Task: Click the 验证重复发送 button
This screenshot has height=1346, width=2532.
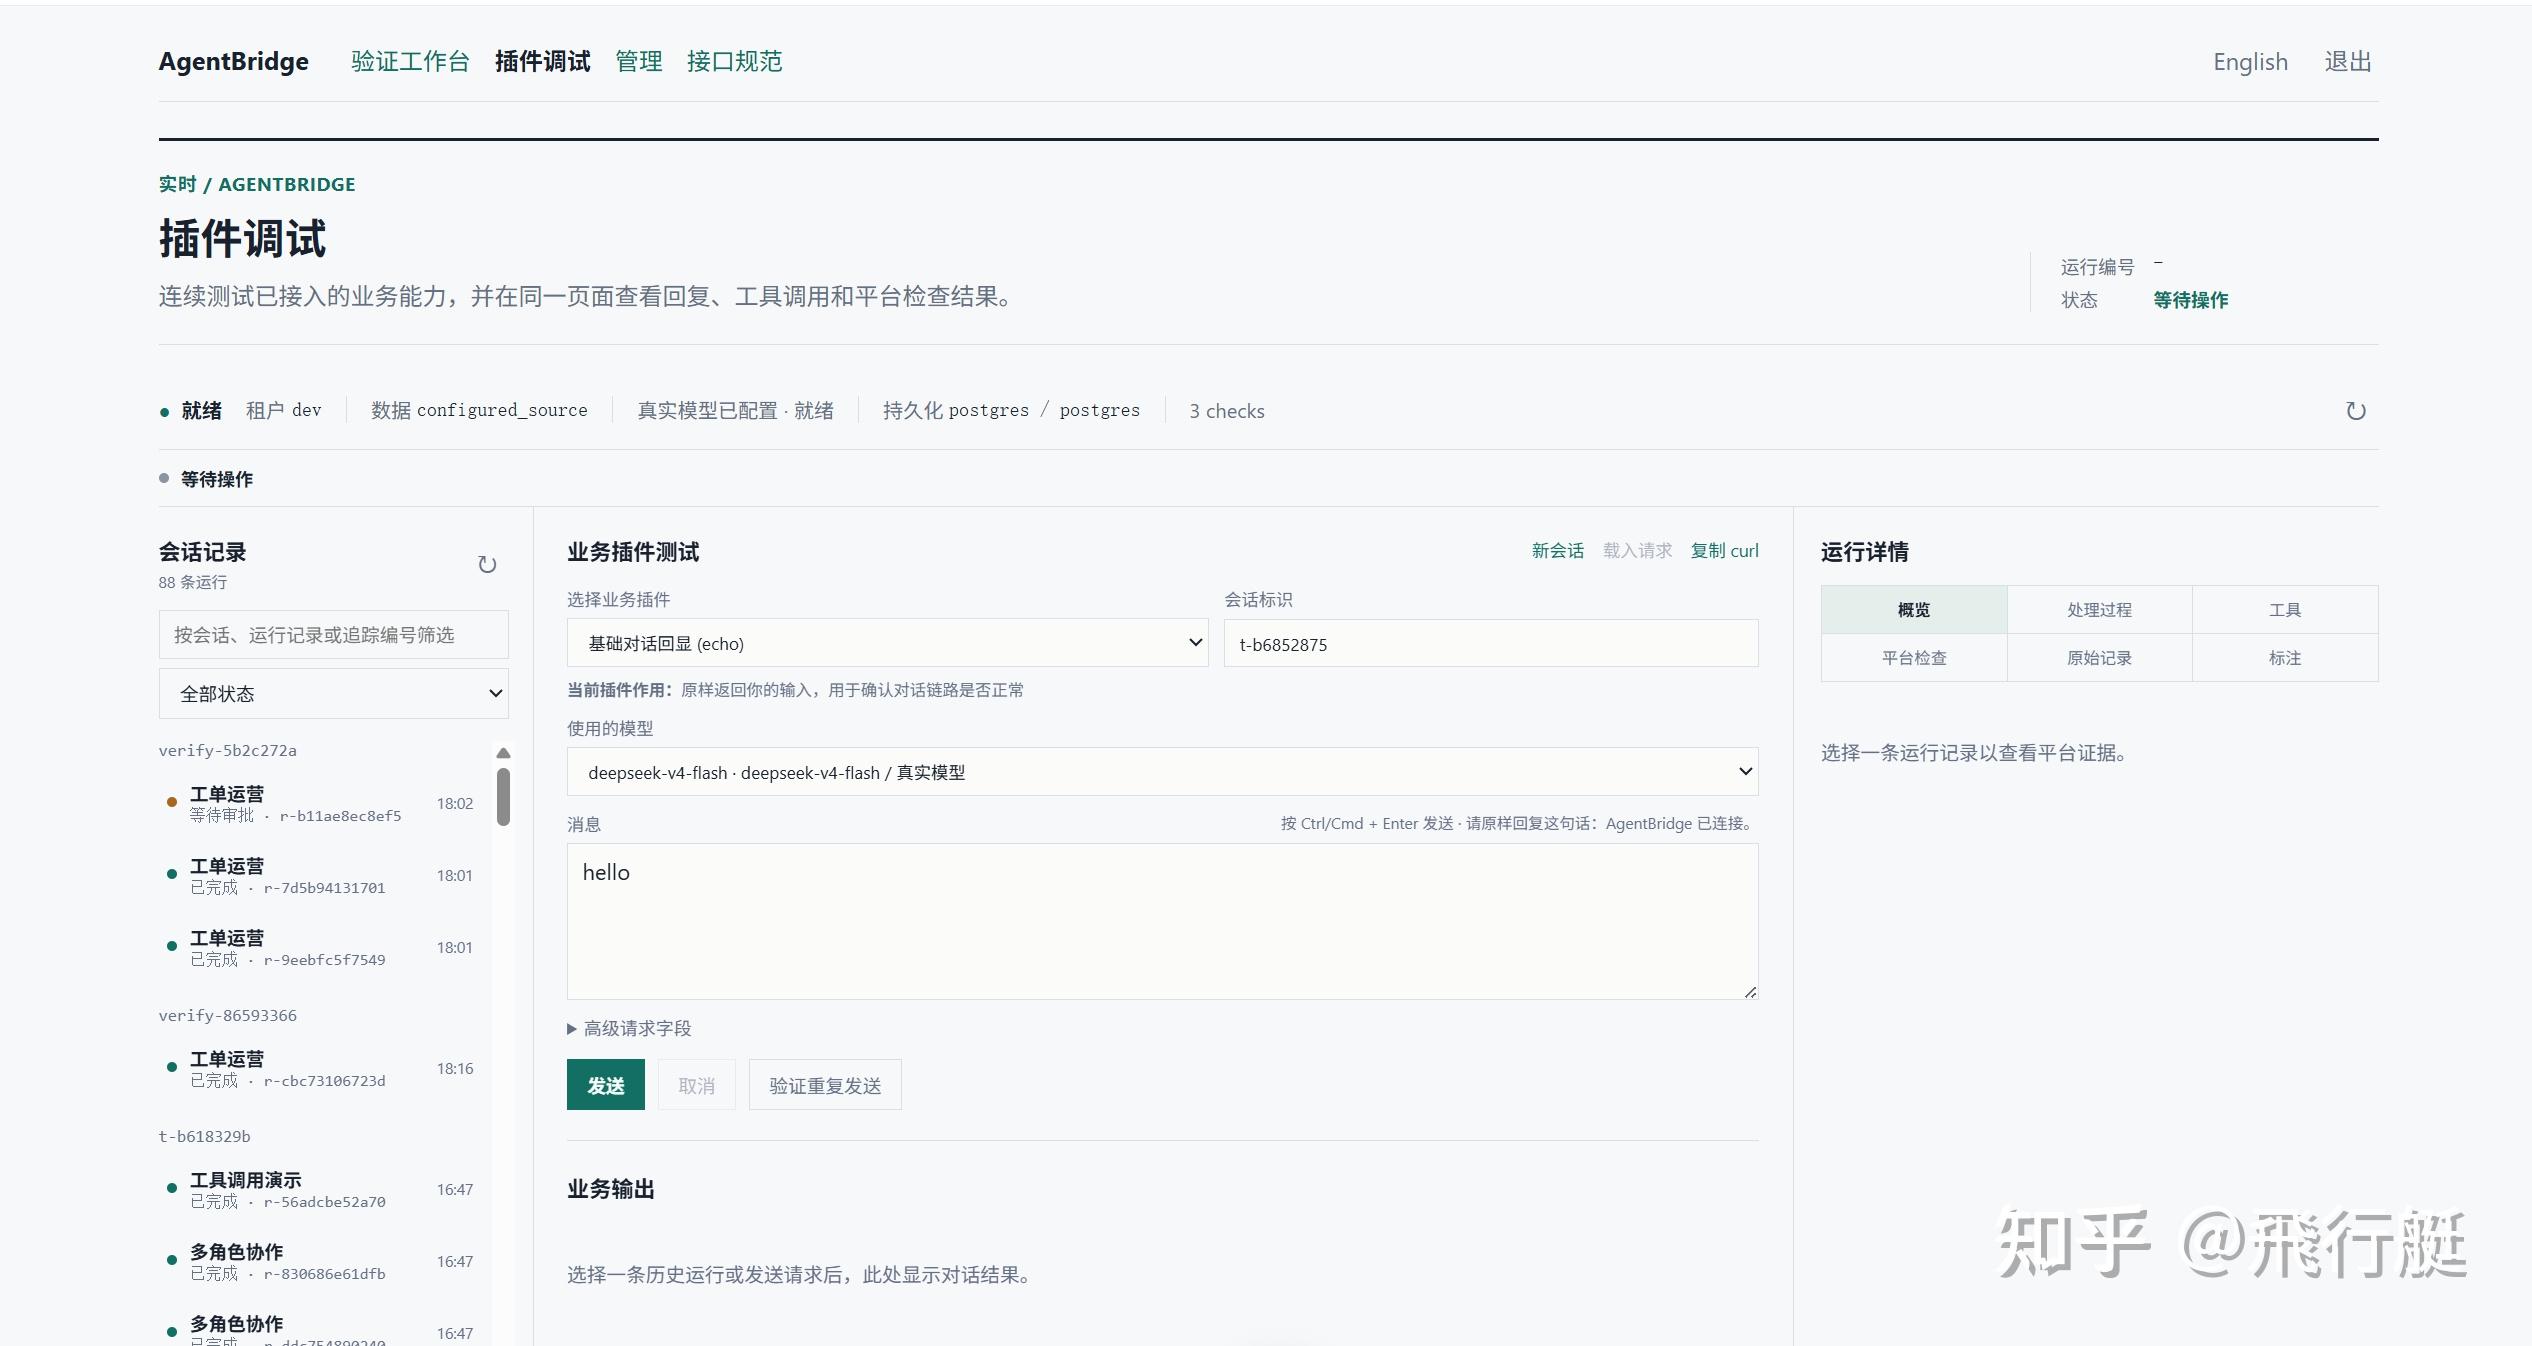Action: (825, 1085)
